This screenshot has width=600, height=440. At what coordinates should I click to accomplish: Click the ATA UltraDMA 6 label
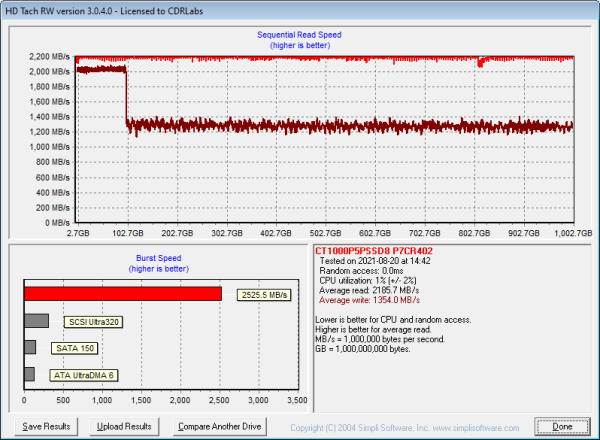point(82,375)
